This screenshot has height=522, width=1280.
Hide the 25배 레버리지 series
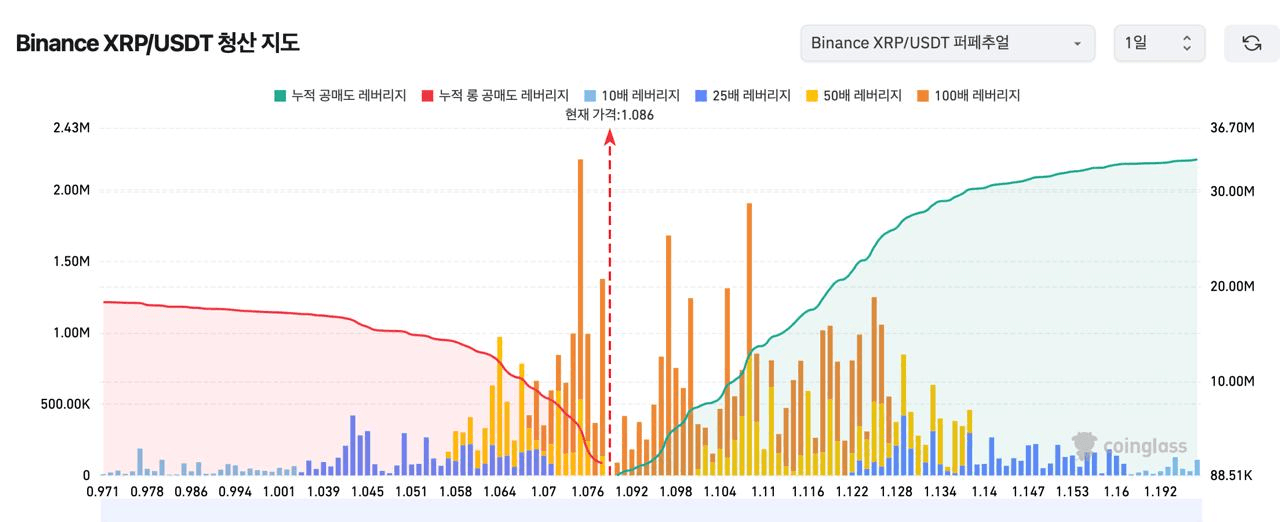coord(742,95)
